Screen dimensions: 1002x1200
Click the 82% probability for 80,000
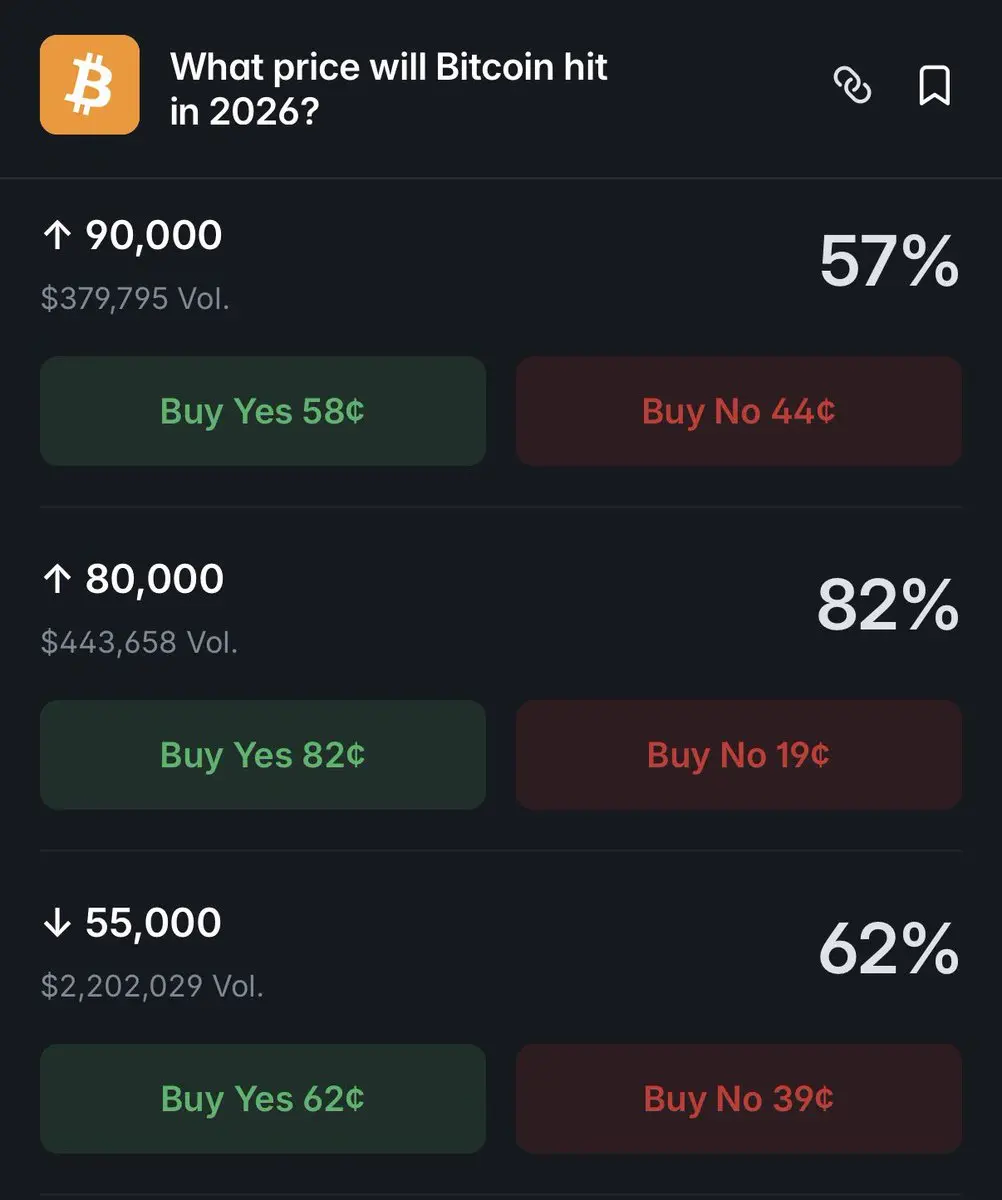tap(888, 606)
